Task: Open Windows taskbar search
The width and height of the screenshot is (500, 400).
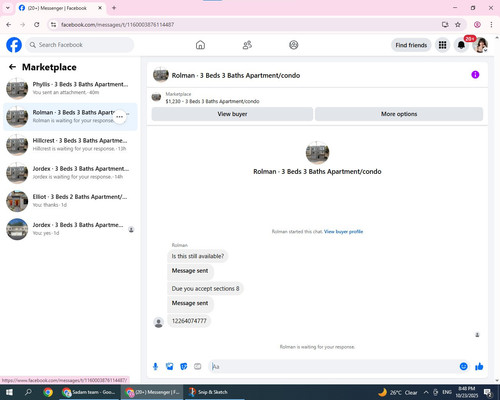Action: point(28,392)
